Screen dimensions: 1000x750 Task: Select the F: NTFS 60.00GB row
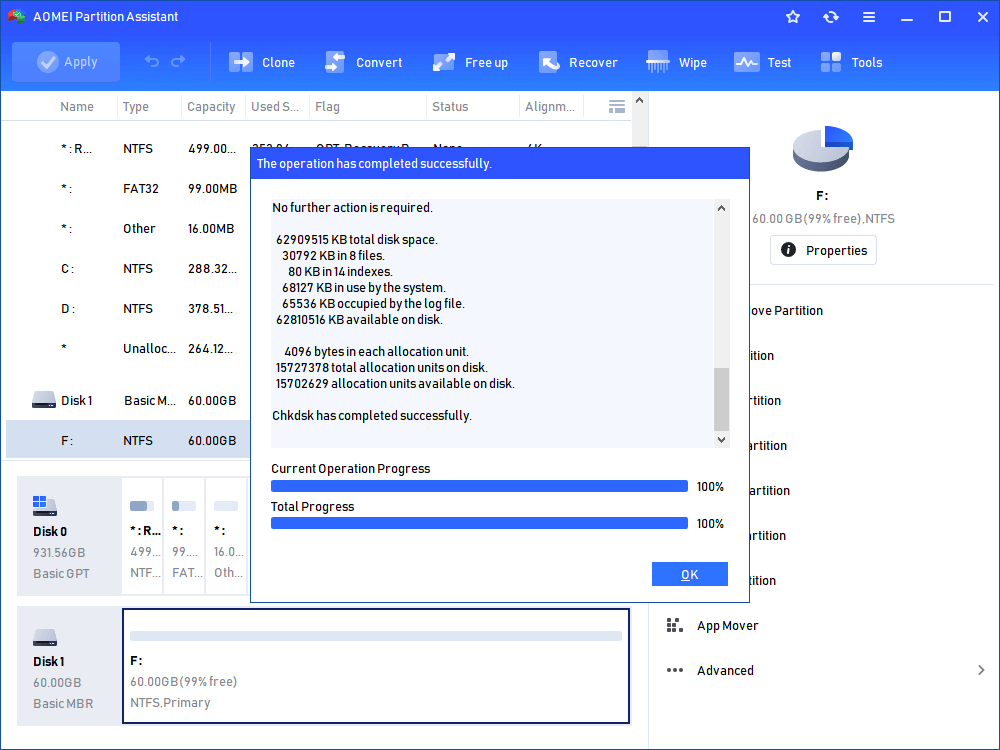128,440
